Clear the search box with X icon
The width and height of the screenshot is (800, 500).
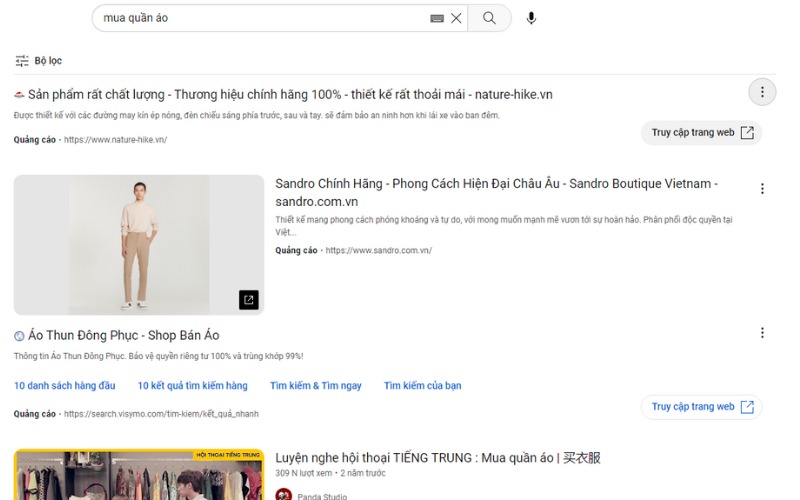point(456,18)
